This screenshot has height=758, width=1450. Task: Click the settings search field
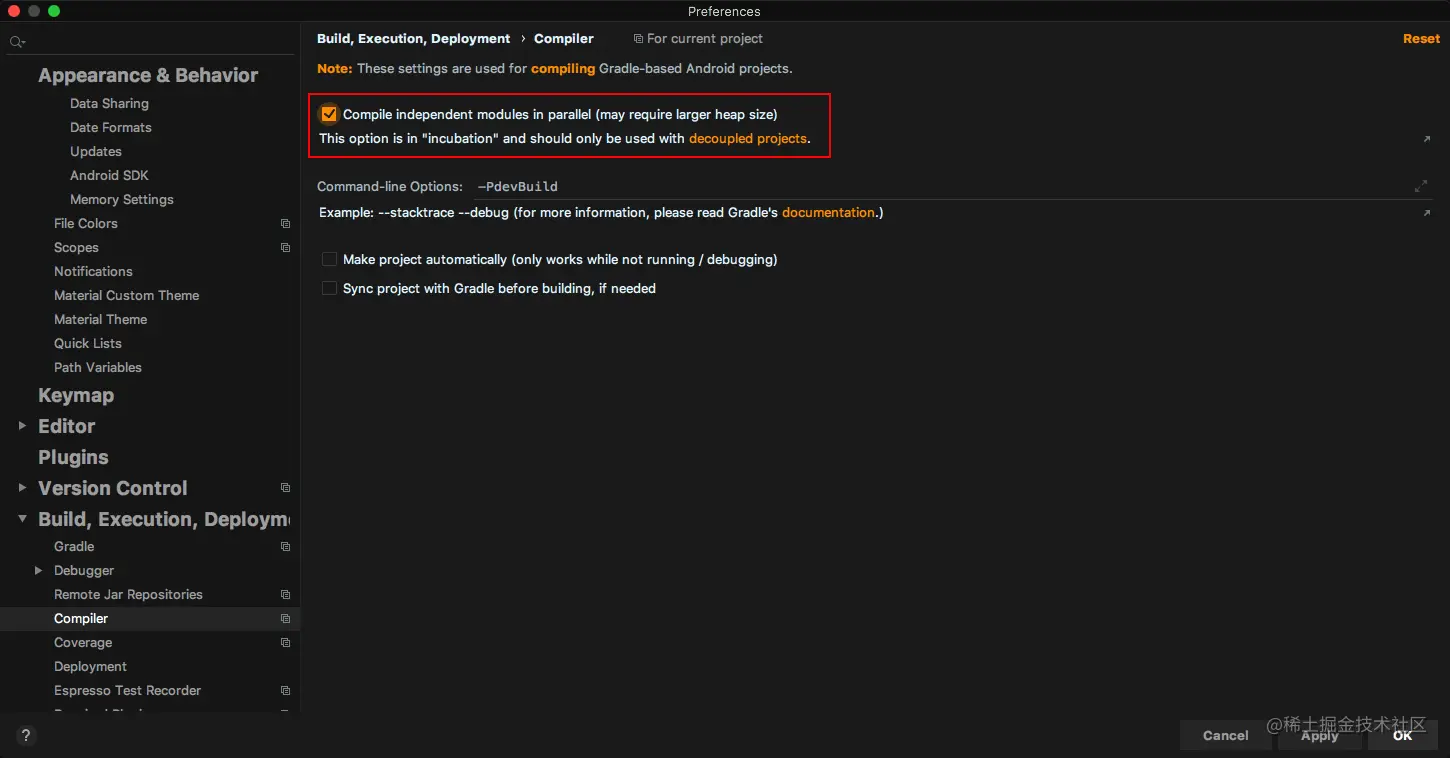150,42
